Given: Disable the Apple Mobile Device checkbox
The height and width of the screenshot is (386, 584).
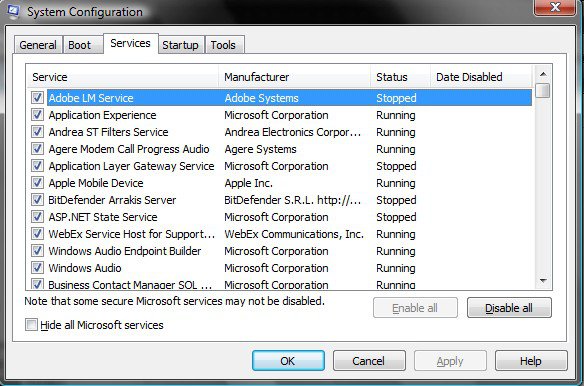Looking at the screenshot, I should (x=37, y=183).
